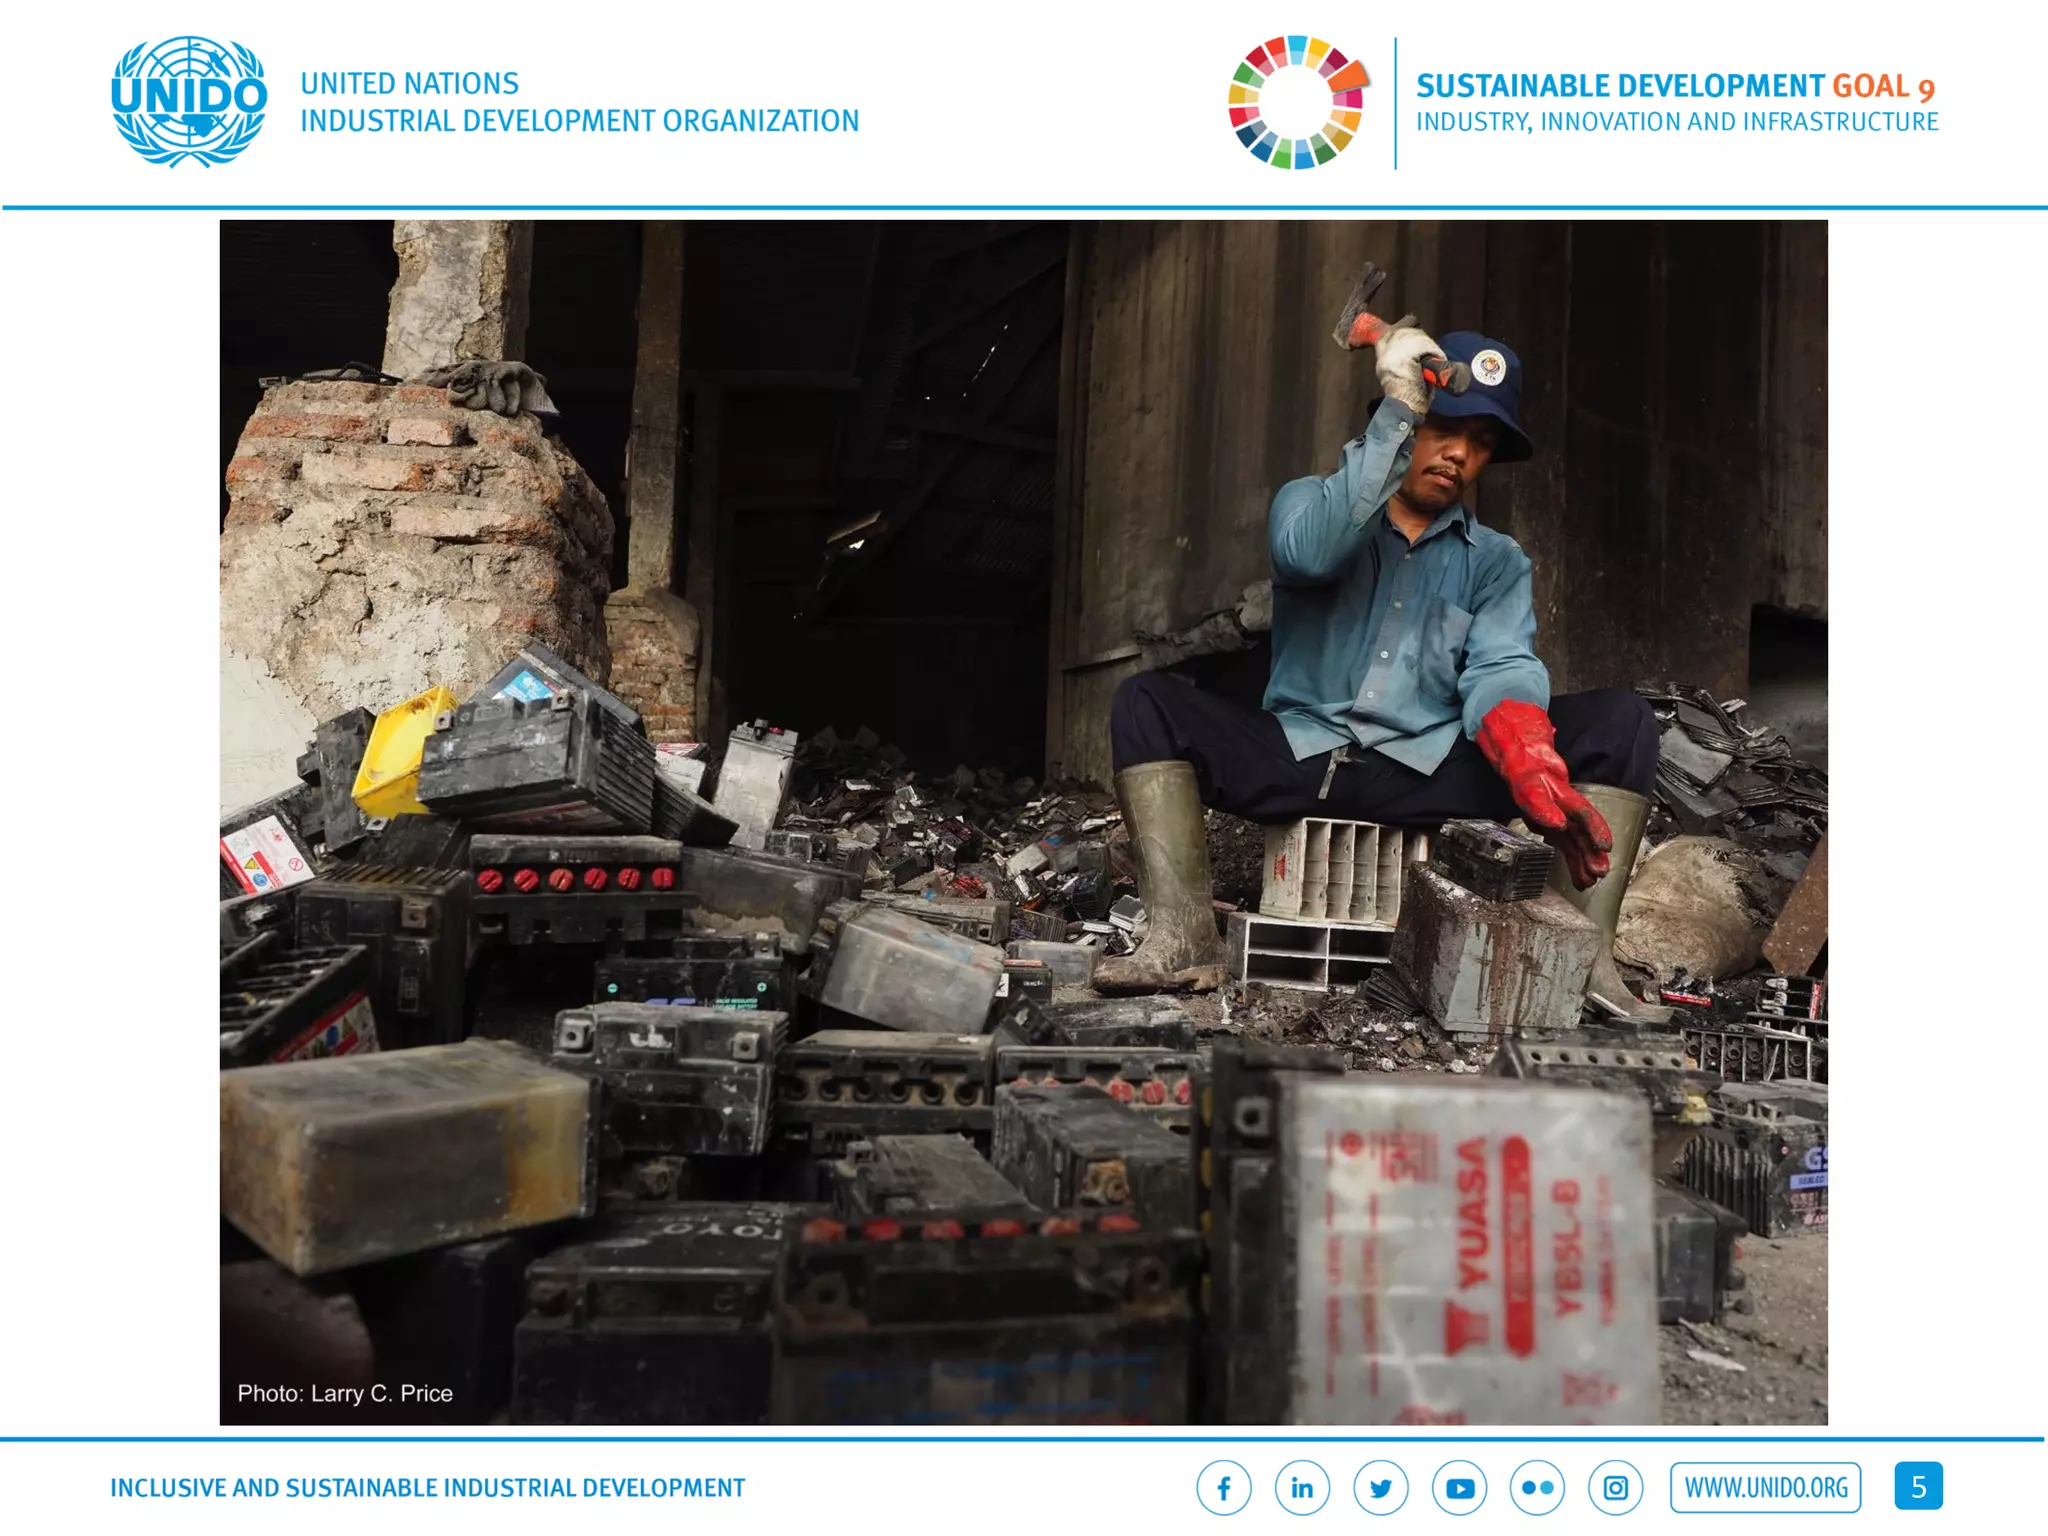
Task: Open the Flickr two-dot icon
Action: pos(1537,1488)
